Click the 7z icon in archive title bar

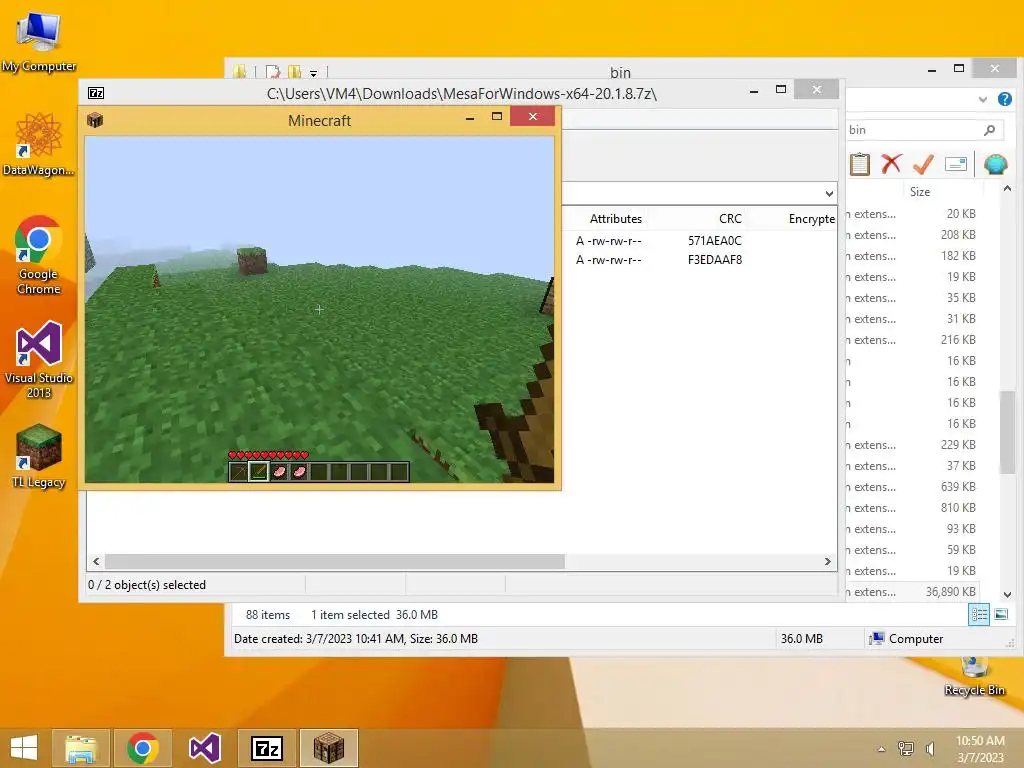coord(96,93)
